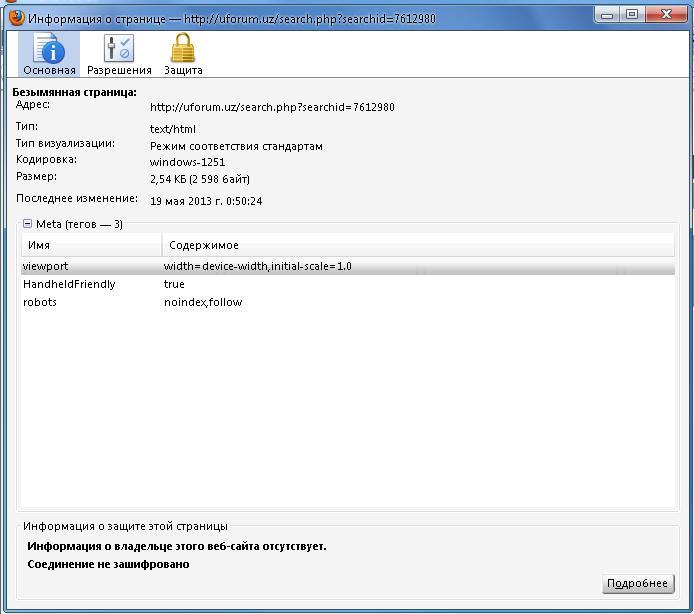Click the last modified date value
The image size is (694, 614).
pos(206,201)
